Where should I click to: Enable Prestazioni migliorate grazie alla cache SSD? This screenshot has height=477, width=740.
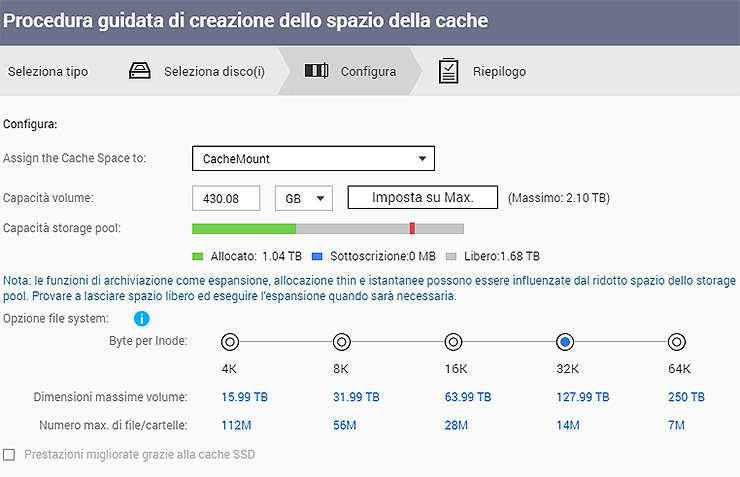pyautogui.click(x=10, y=455)
